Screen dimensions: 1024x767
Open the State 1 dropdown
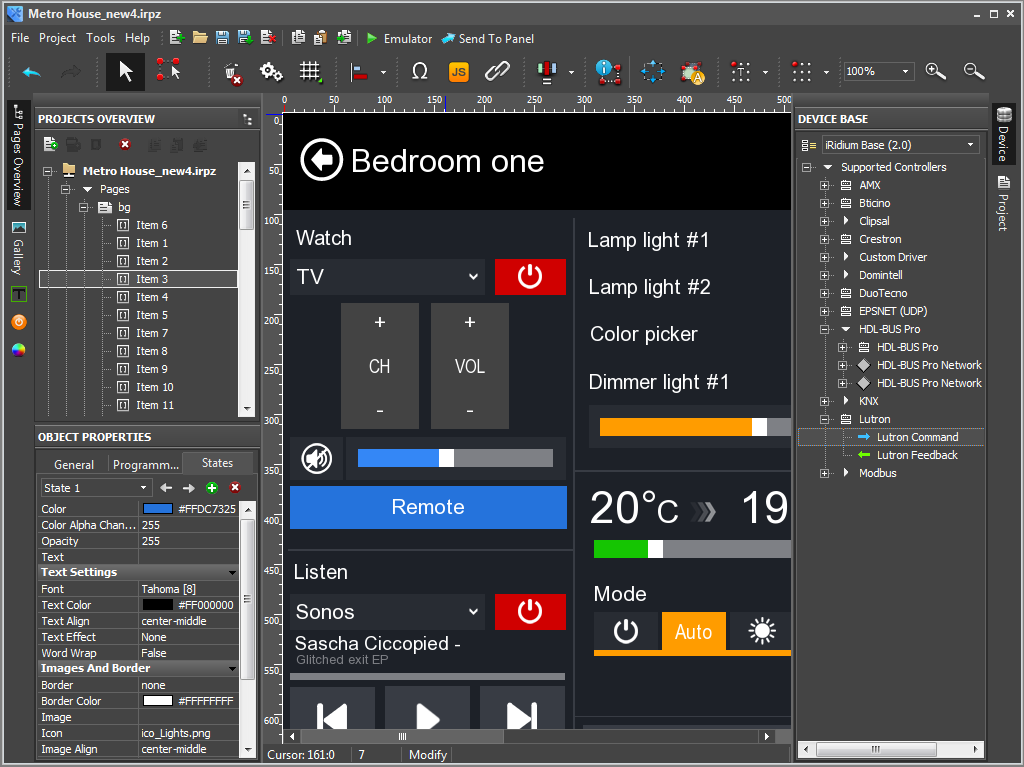point(96,488)
